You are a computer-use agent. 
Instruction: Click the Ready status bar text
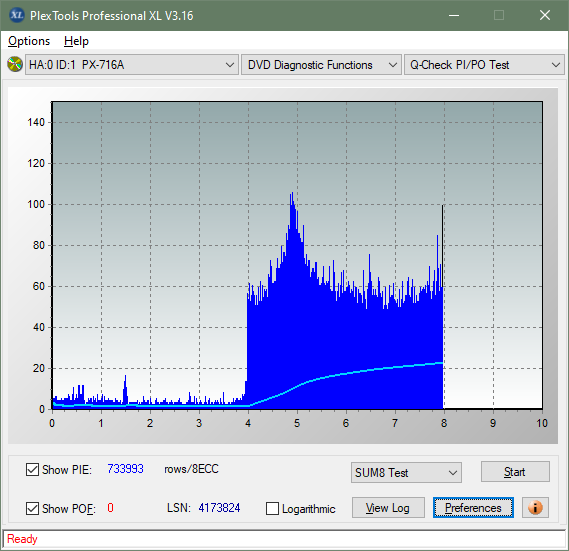pos(22,539)
